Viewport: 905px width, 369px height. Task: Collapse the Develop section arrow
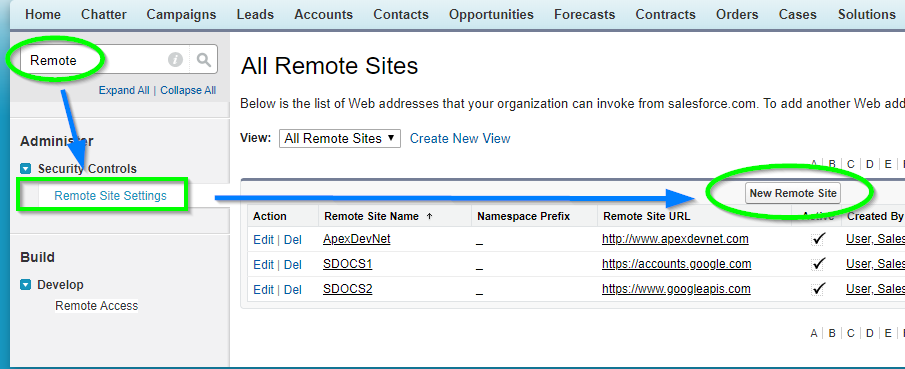coord(25,285)
